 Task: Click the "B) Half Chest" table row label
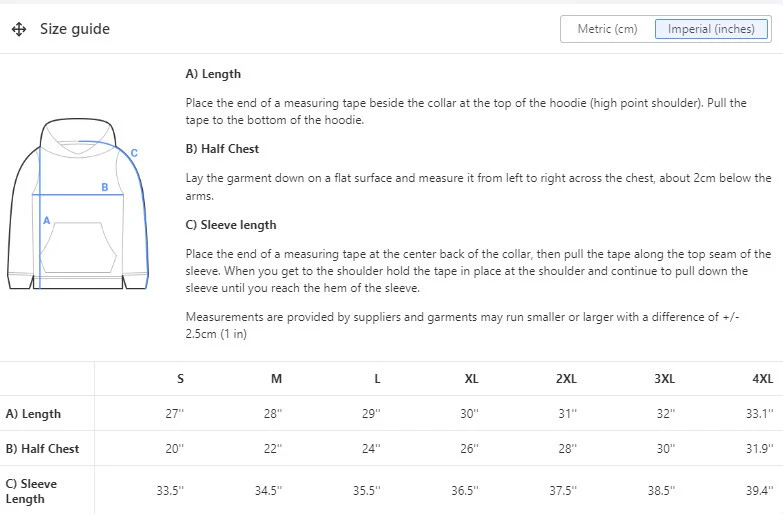click(42, 449)
